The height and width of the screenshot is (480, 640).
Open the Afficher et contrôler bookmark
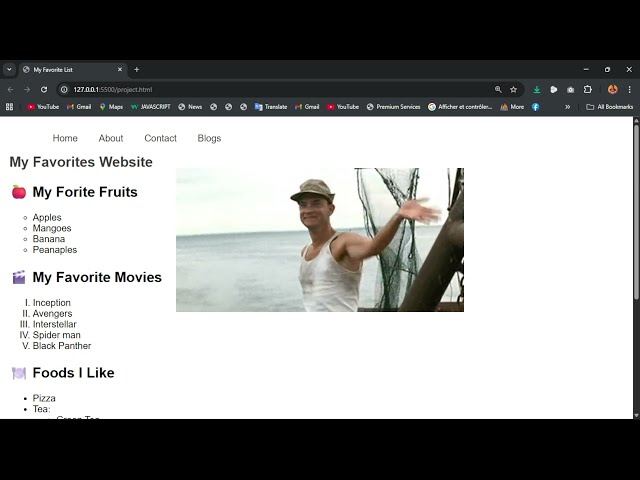(x=460, y=107)
